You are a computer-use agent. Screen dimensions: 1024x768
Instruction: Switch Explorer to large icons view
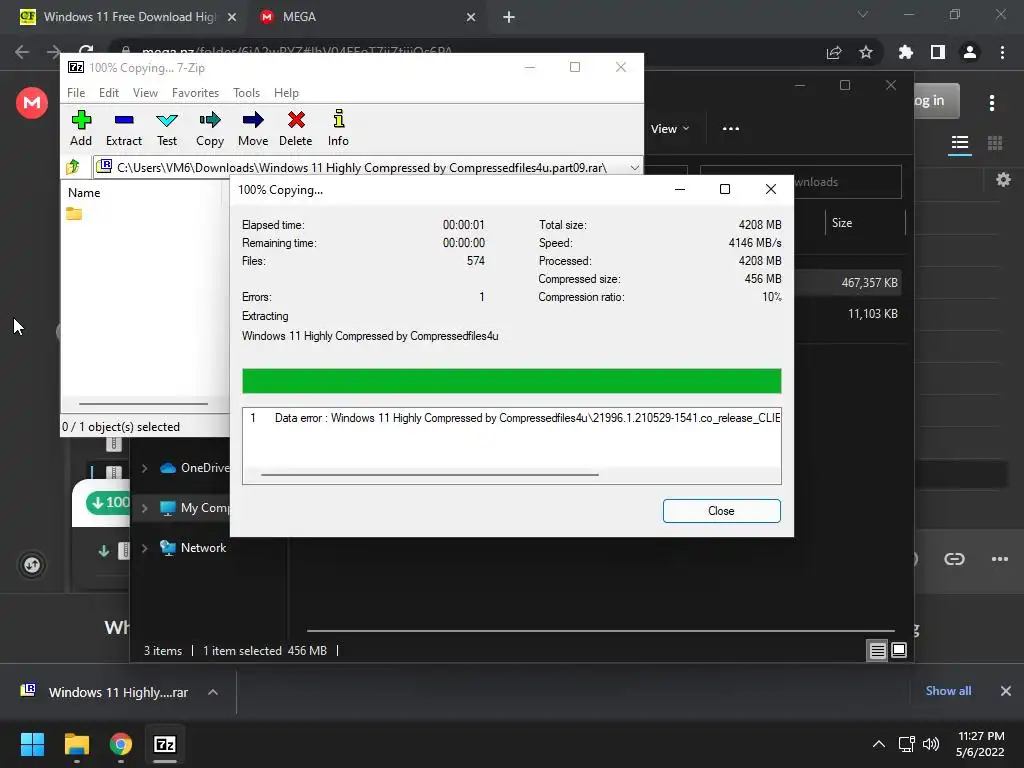tap(899, 650)
